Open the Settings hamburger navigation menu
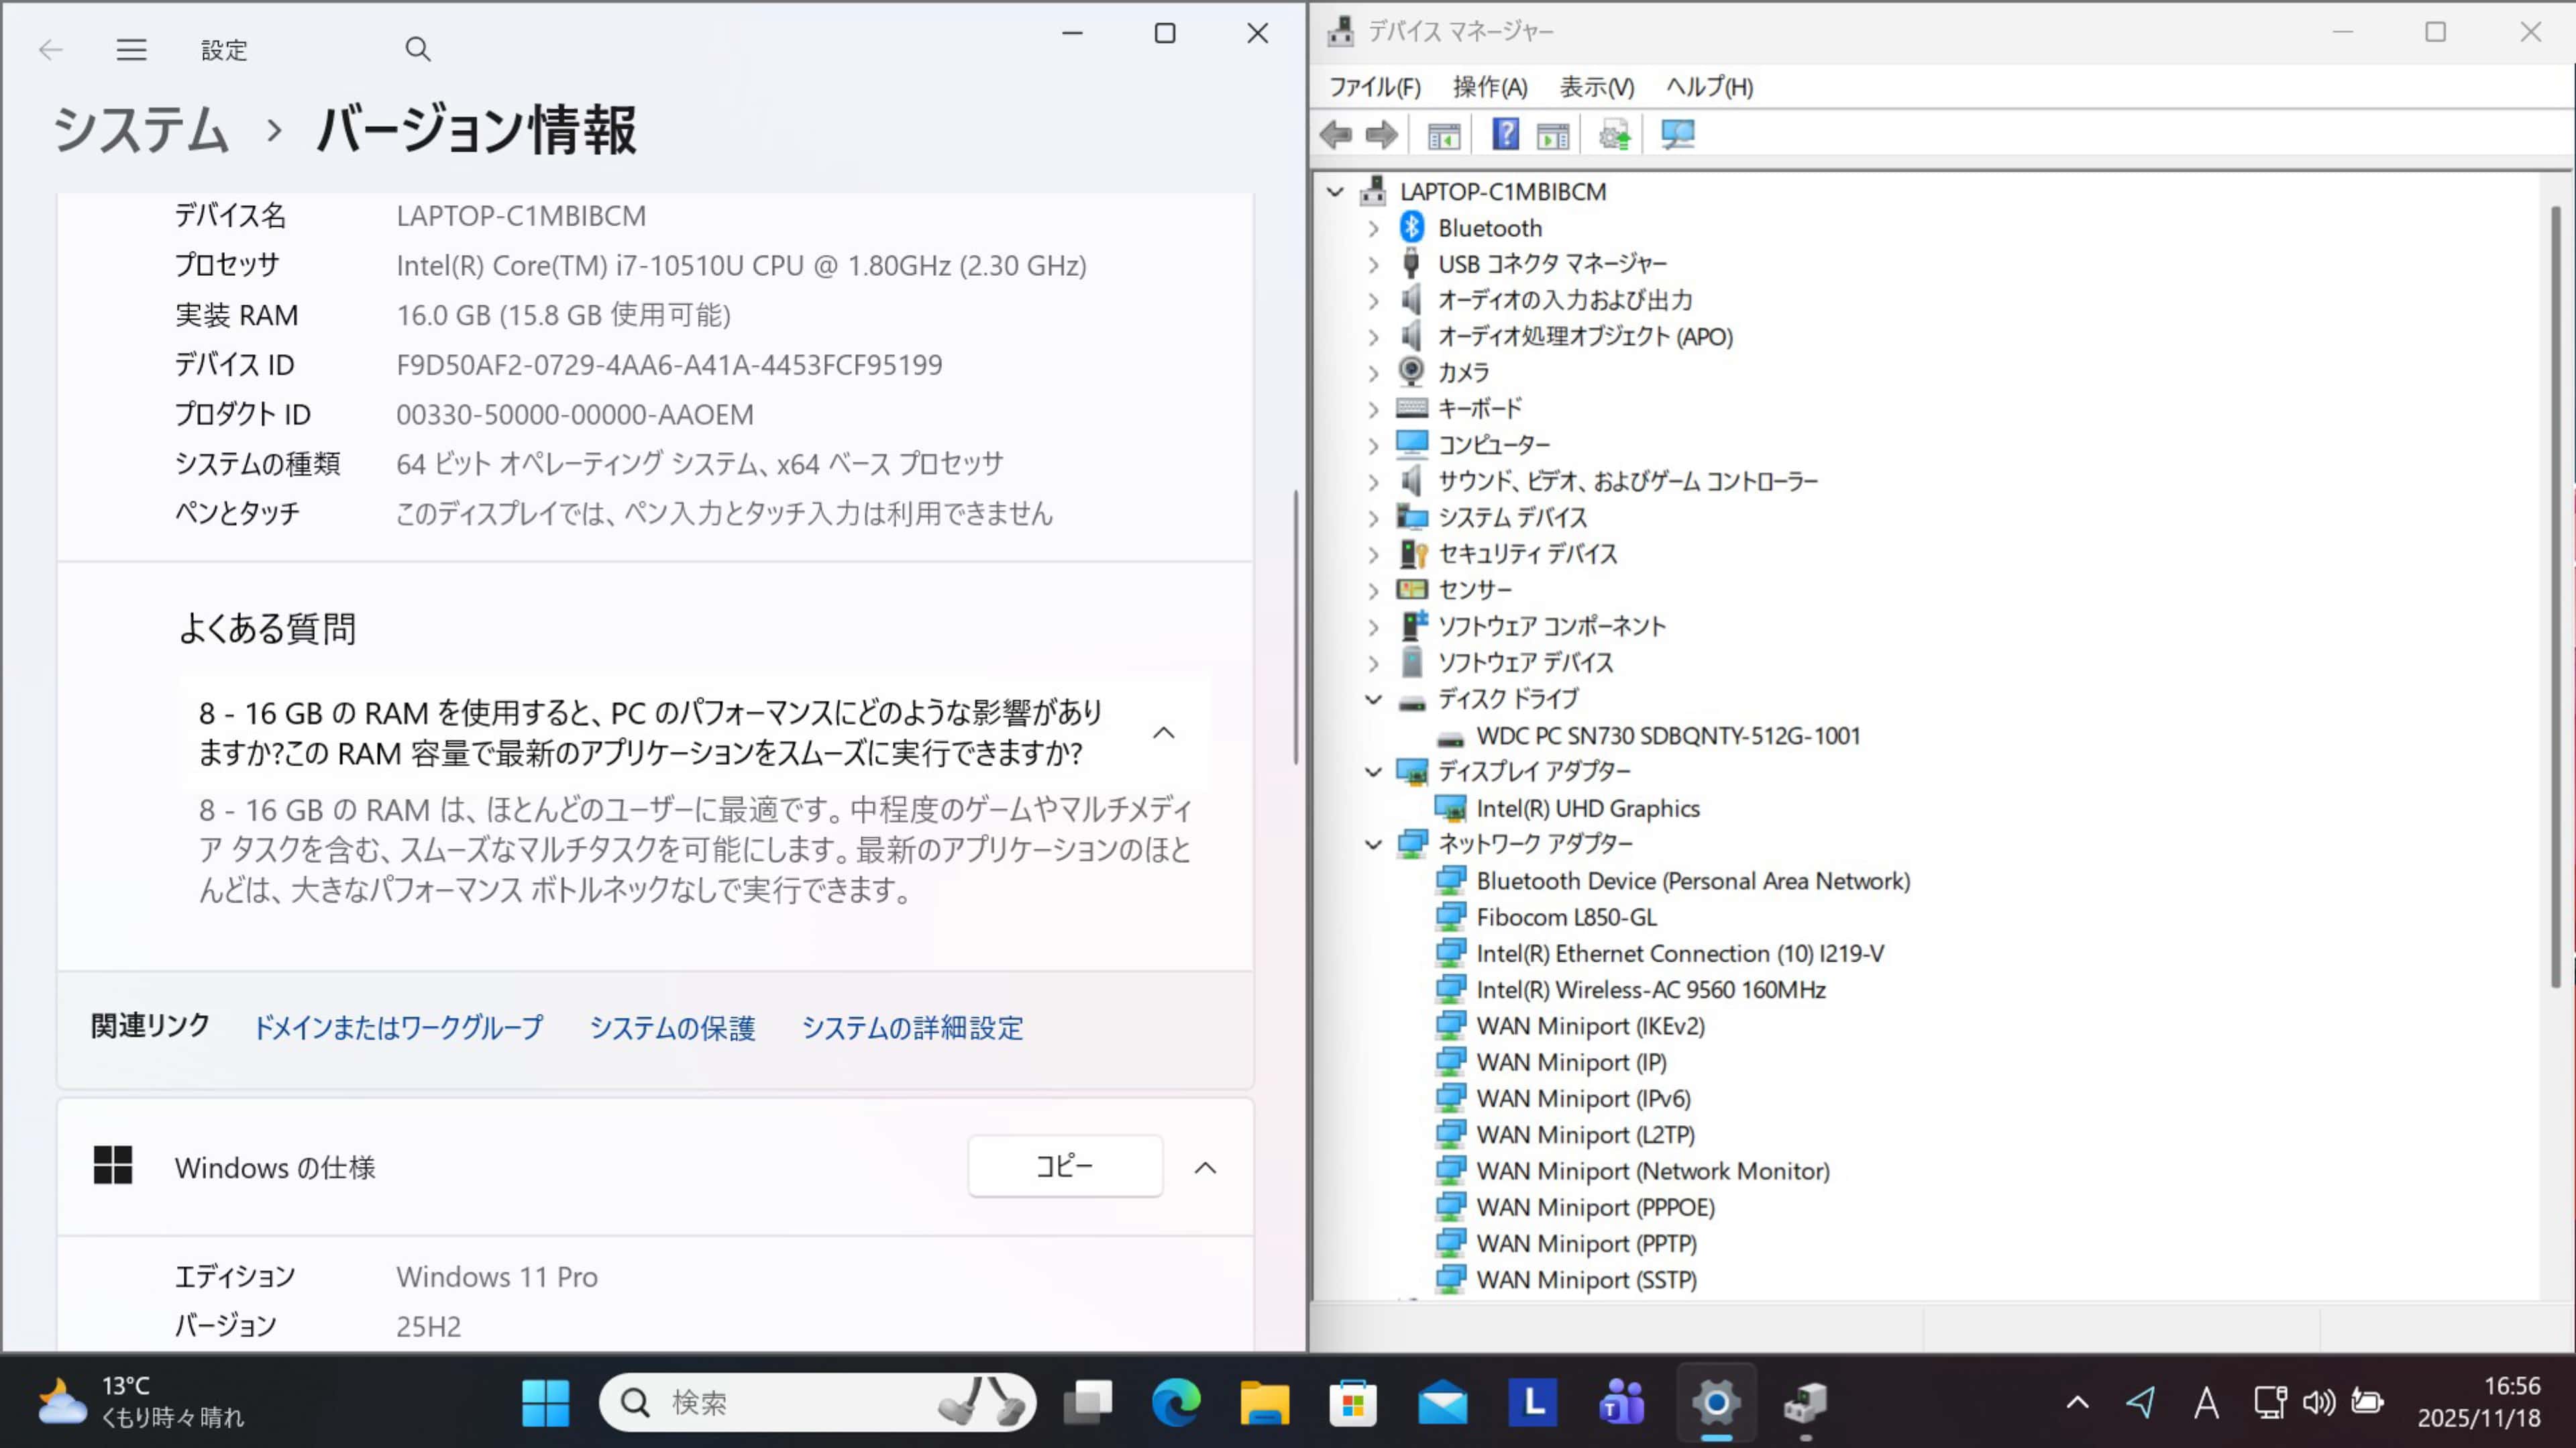 click(131, 49)
